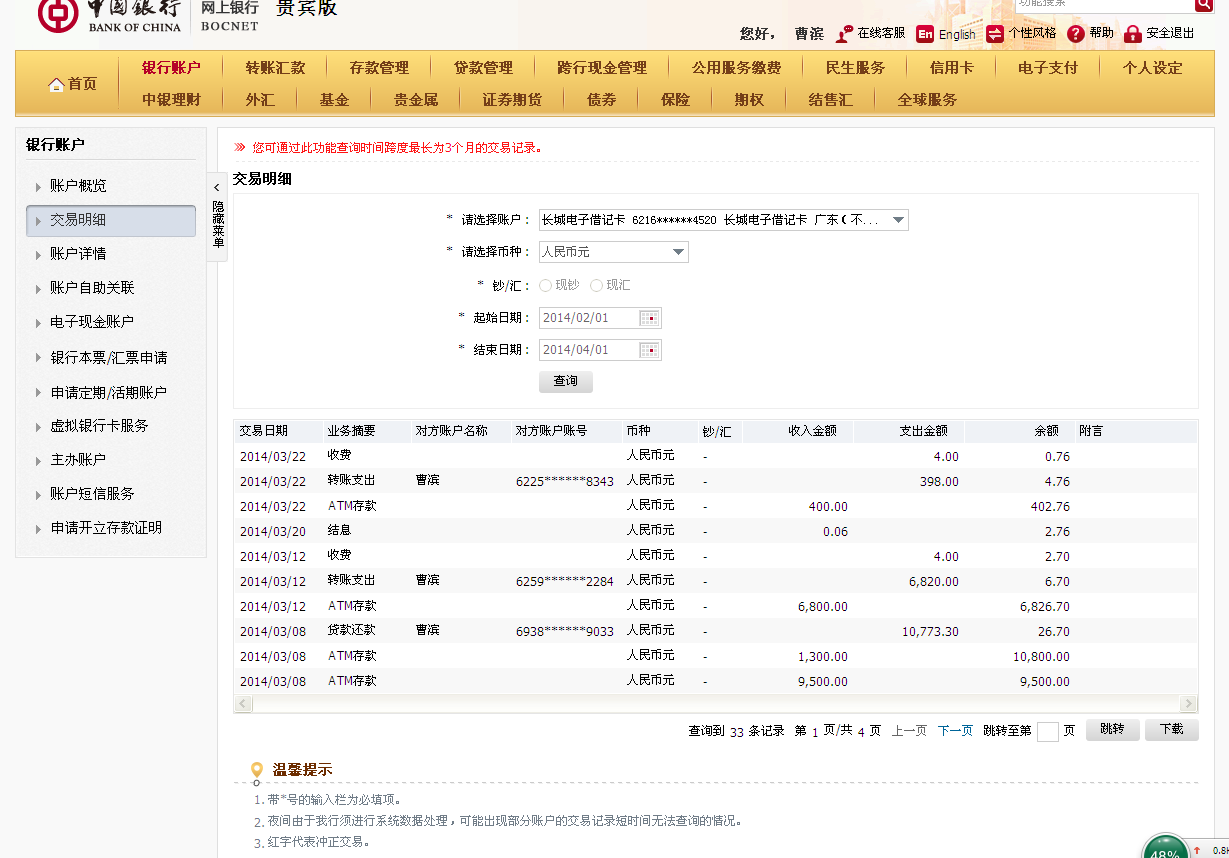
Task: Click the English language icon
Action: tap(925, 34)
